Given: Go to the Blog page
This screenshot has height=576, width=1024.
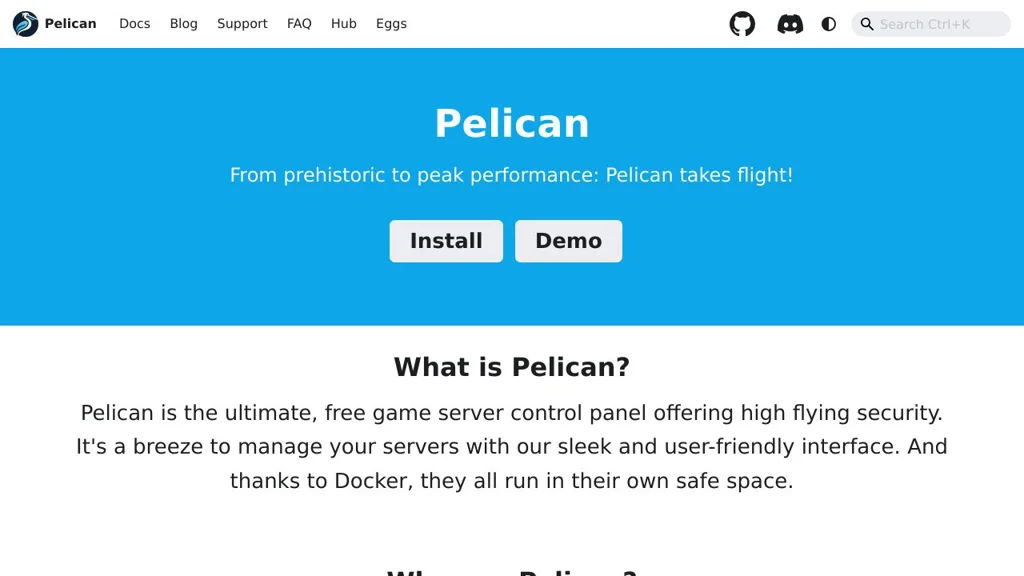Looking at the screenshot, I should [184, 24].
